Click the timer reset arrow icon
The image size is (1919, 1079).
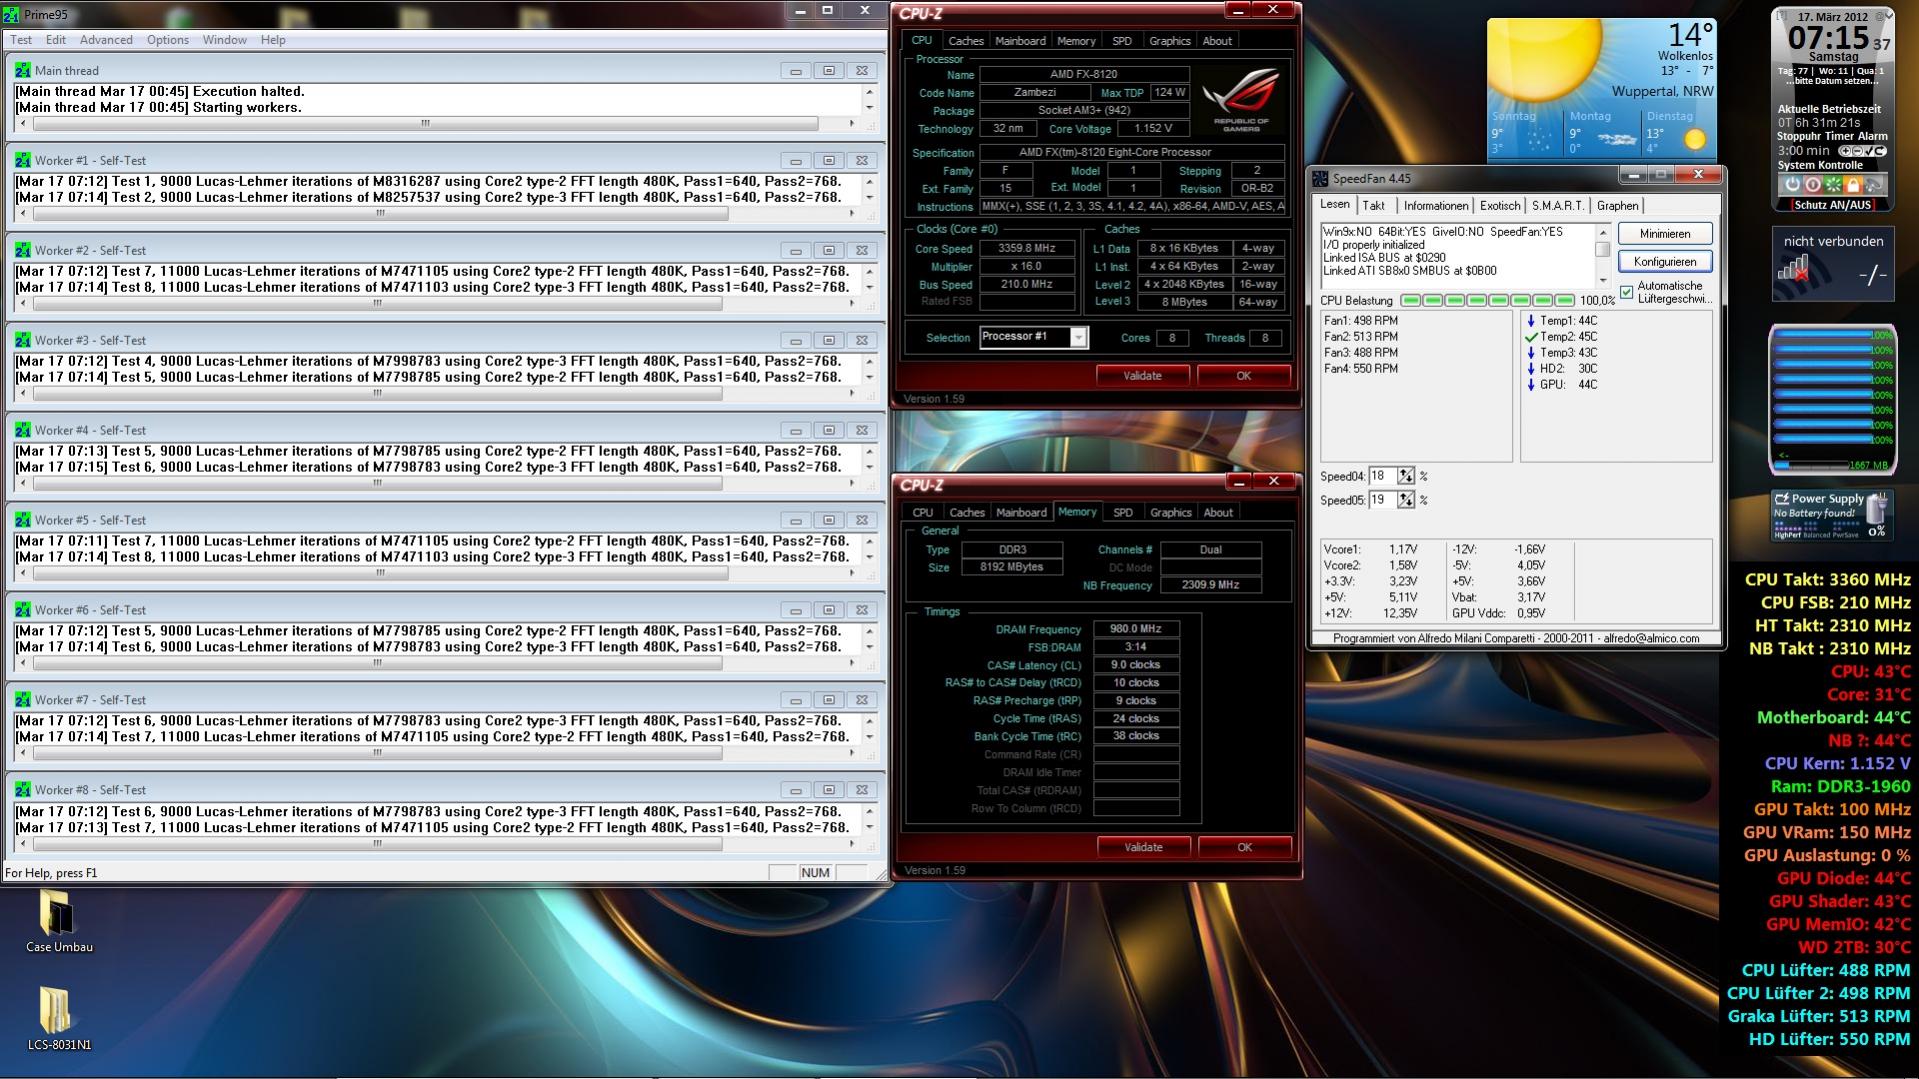(x=1880, y=151)
